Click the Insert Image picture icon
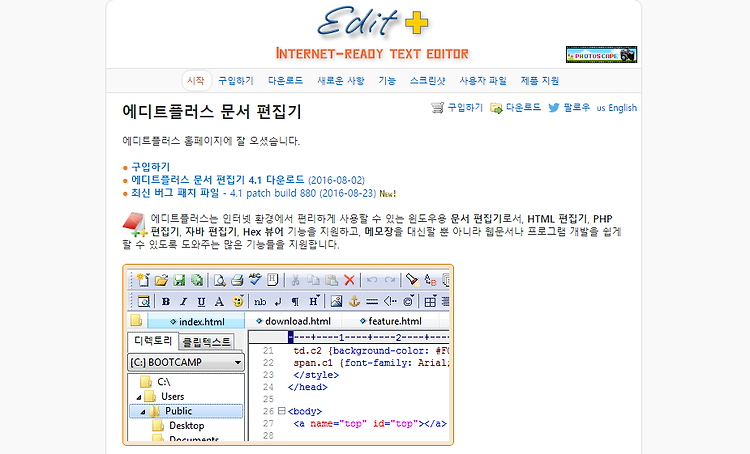 click(336, 301)
